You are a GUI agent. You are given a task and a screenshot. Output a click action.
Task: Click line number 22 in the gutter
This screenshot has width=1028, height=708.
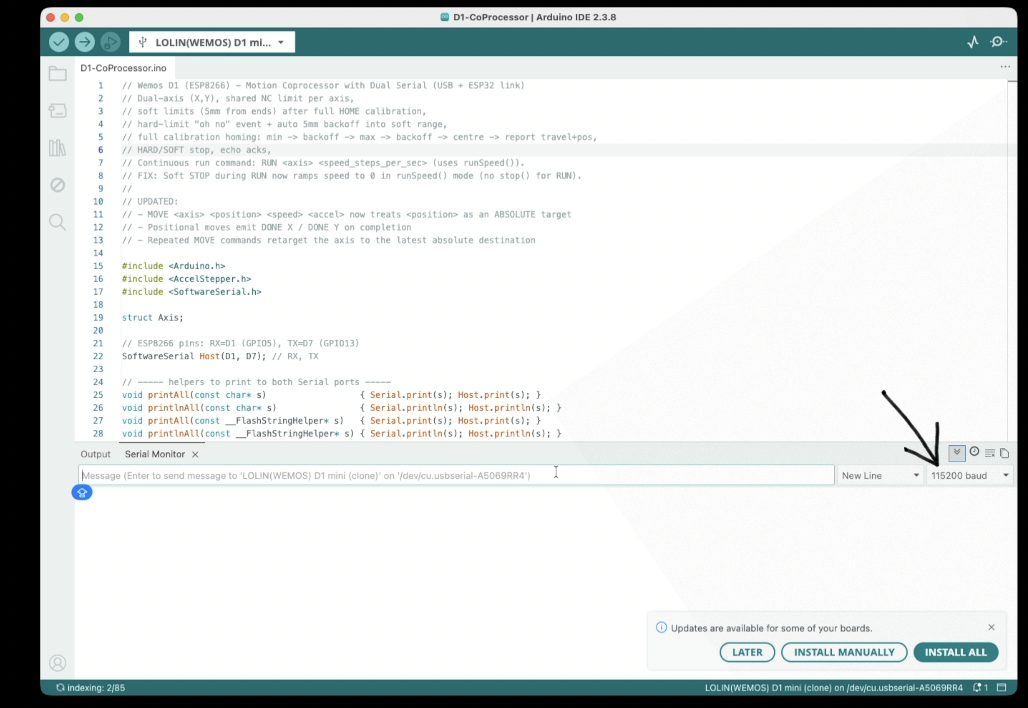click(x=98, y=356)
